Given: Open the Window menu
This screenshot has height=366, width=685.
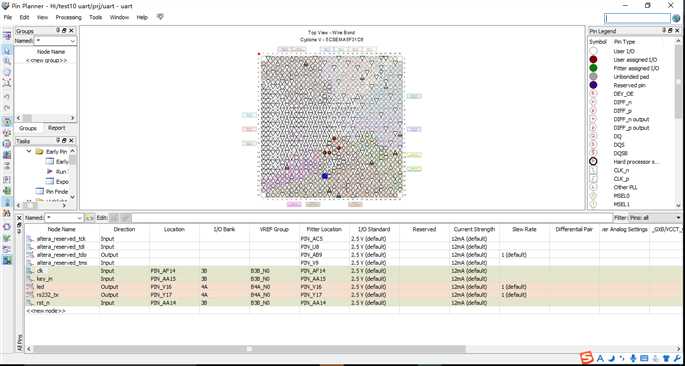Looking at the screenshot, I should coord(119,17).
